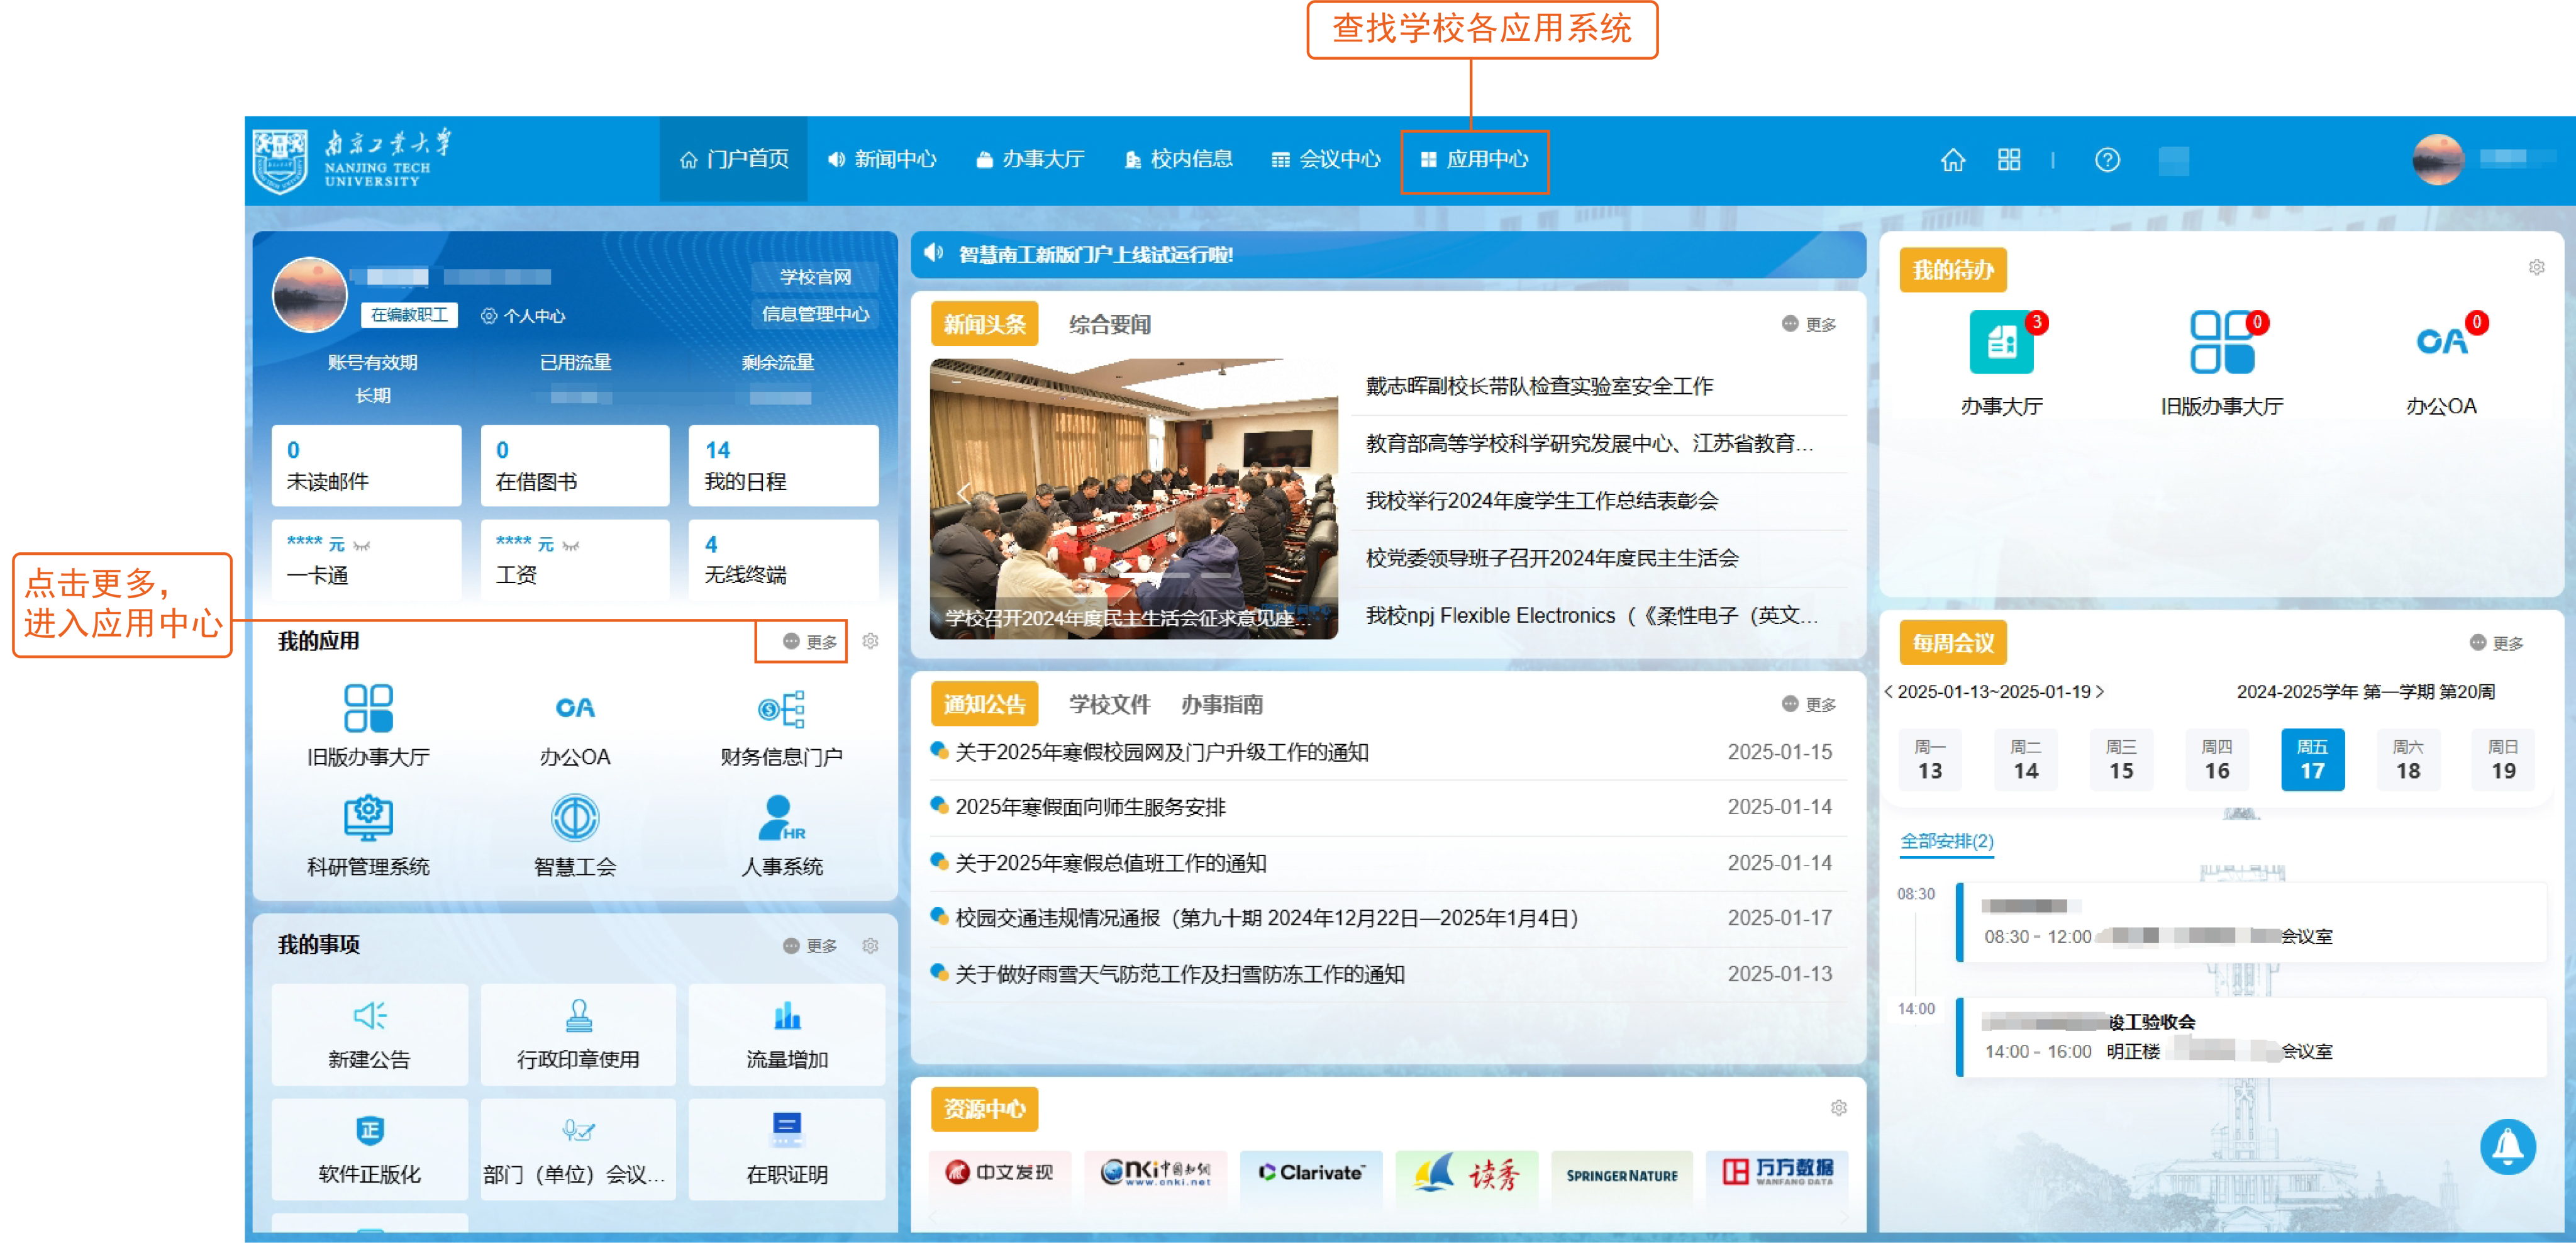Click 信息管理中心 button

pyautogui.click(x=815, y=314)
